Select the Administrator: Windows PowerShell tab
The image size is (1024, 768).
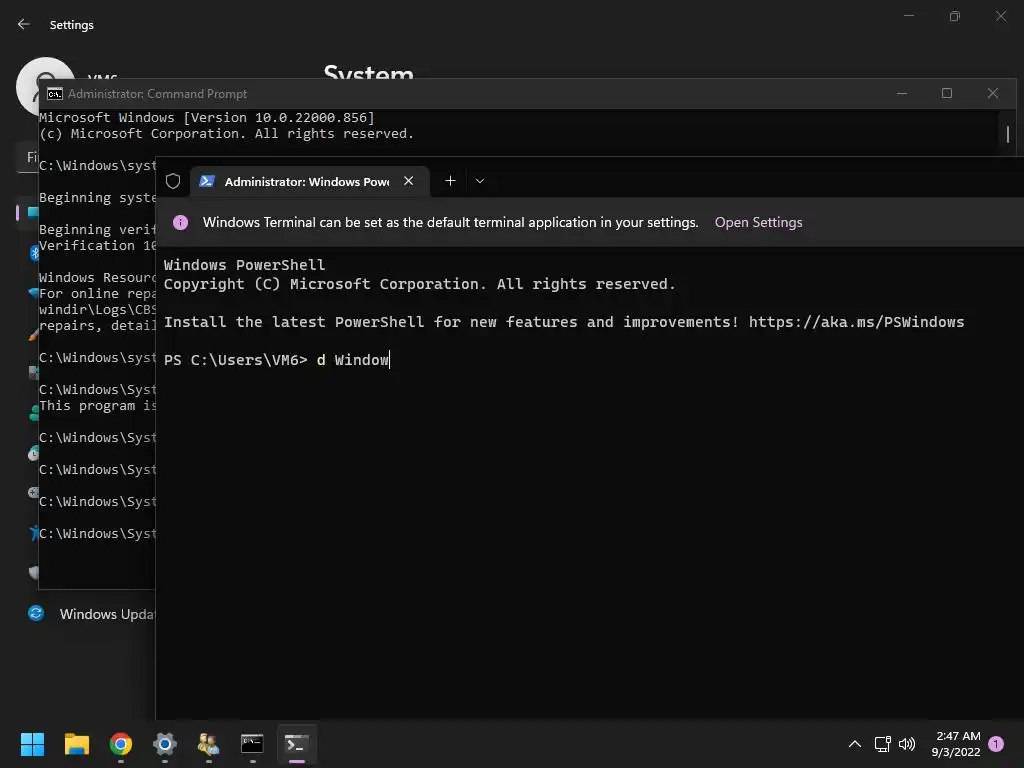(x=310, y=182)
